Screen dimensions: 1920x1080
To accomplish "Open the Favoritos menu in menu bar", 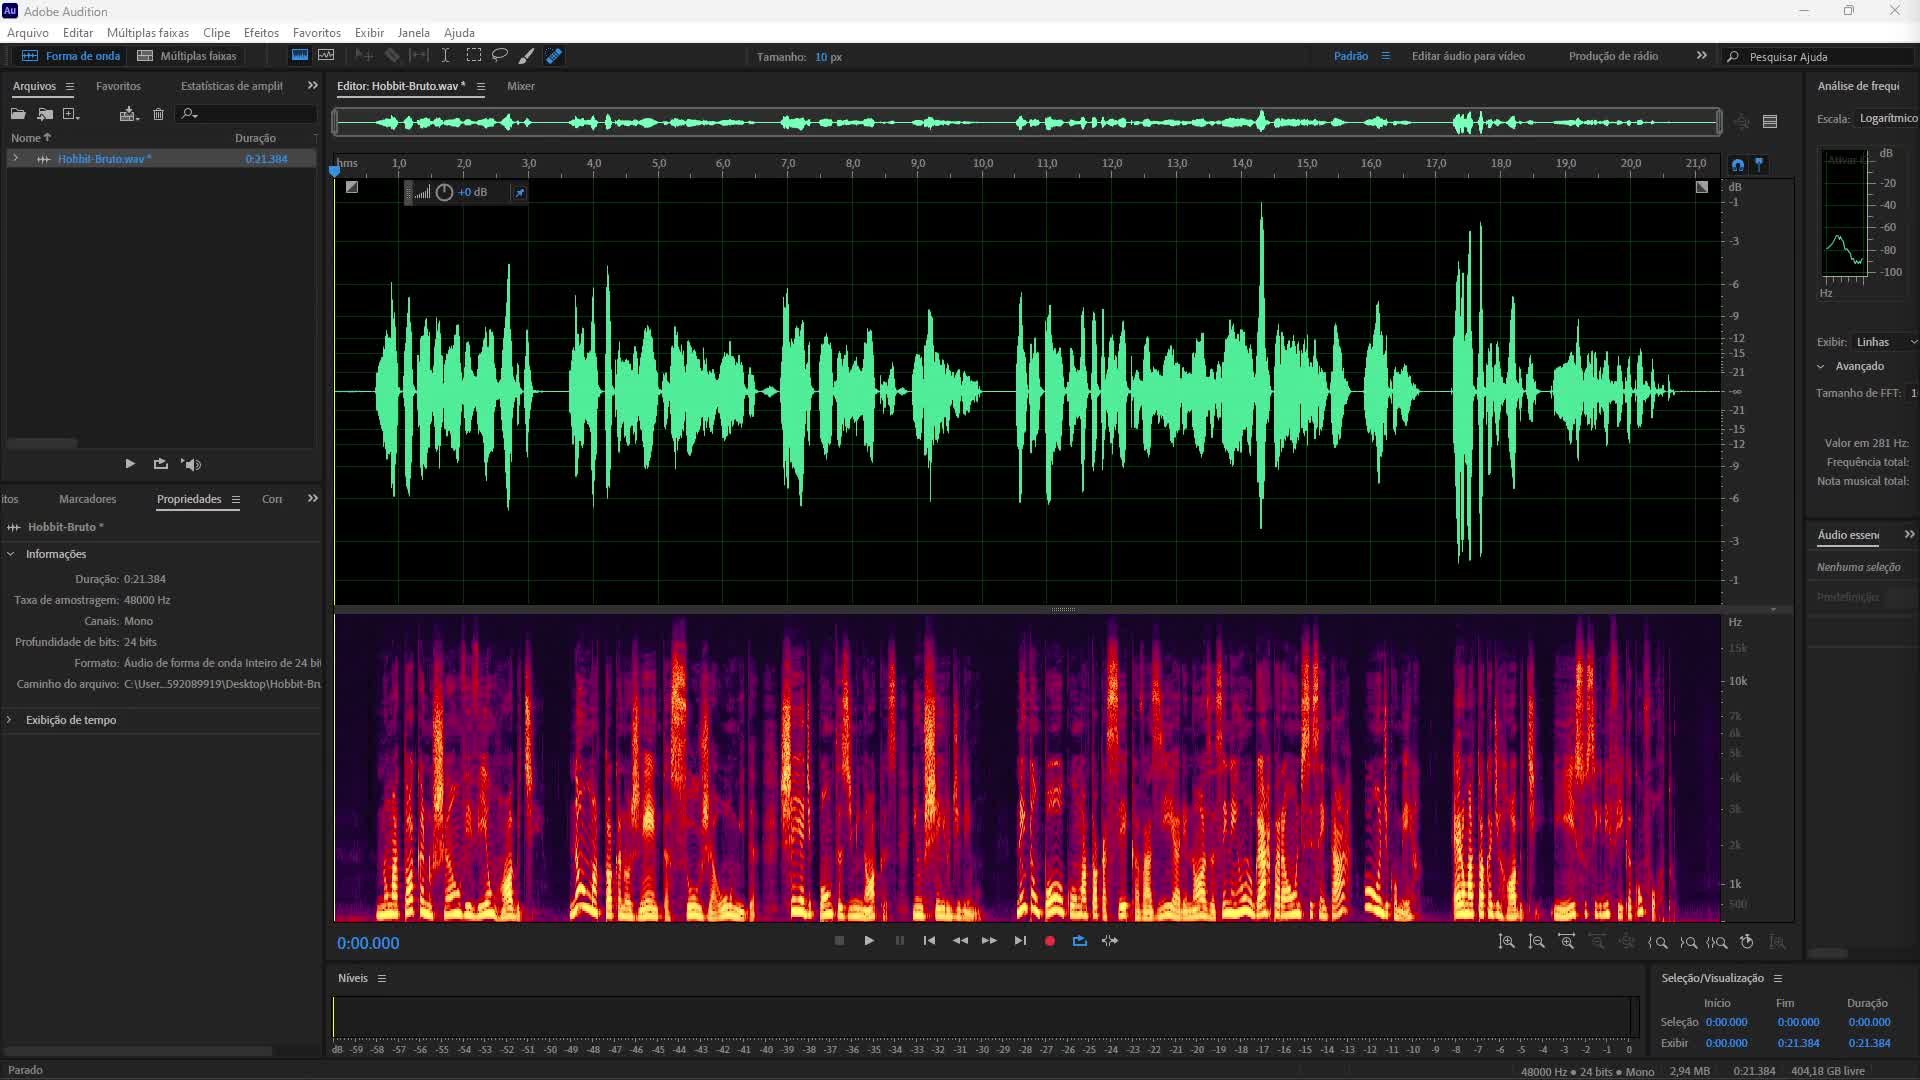I will click(316, 33).
